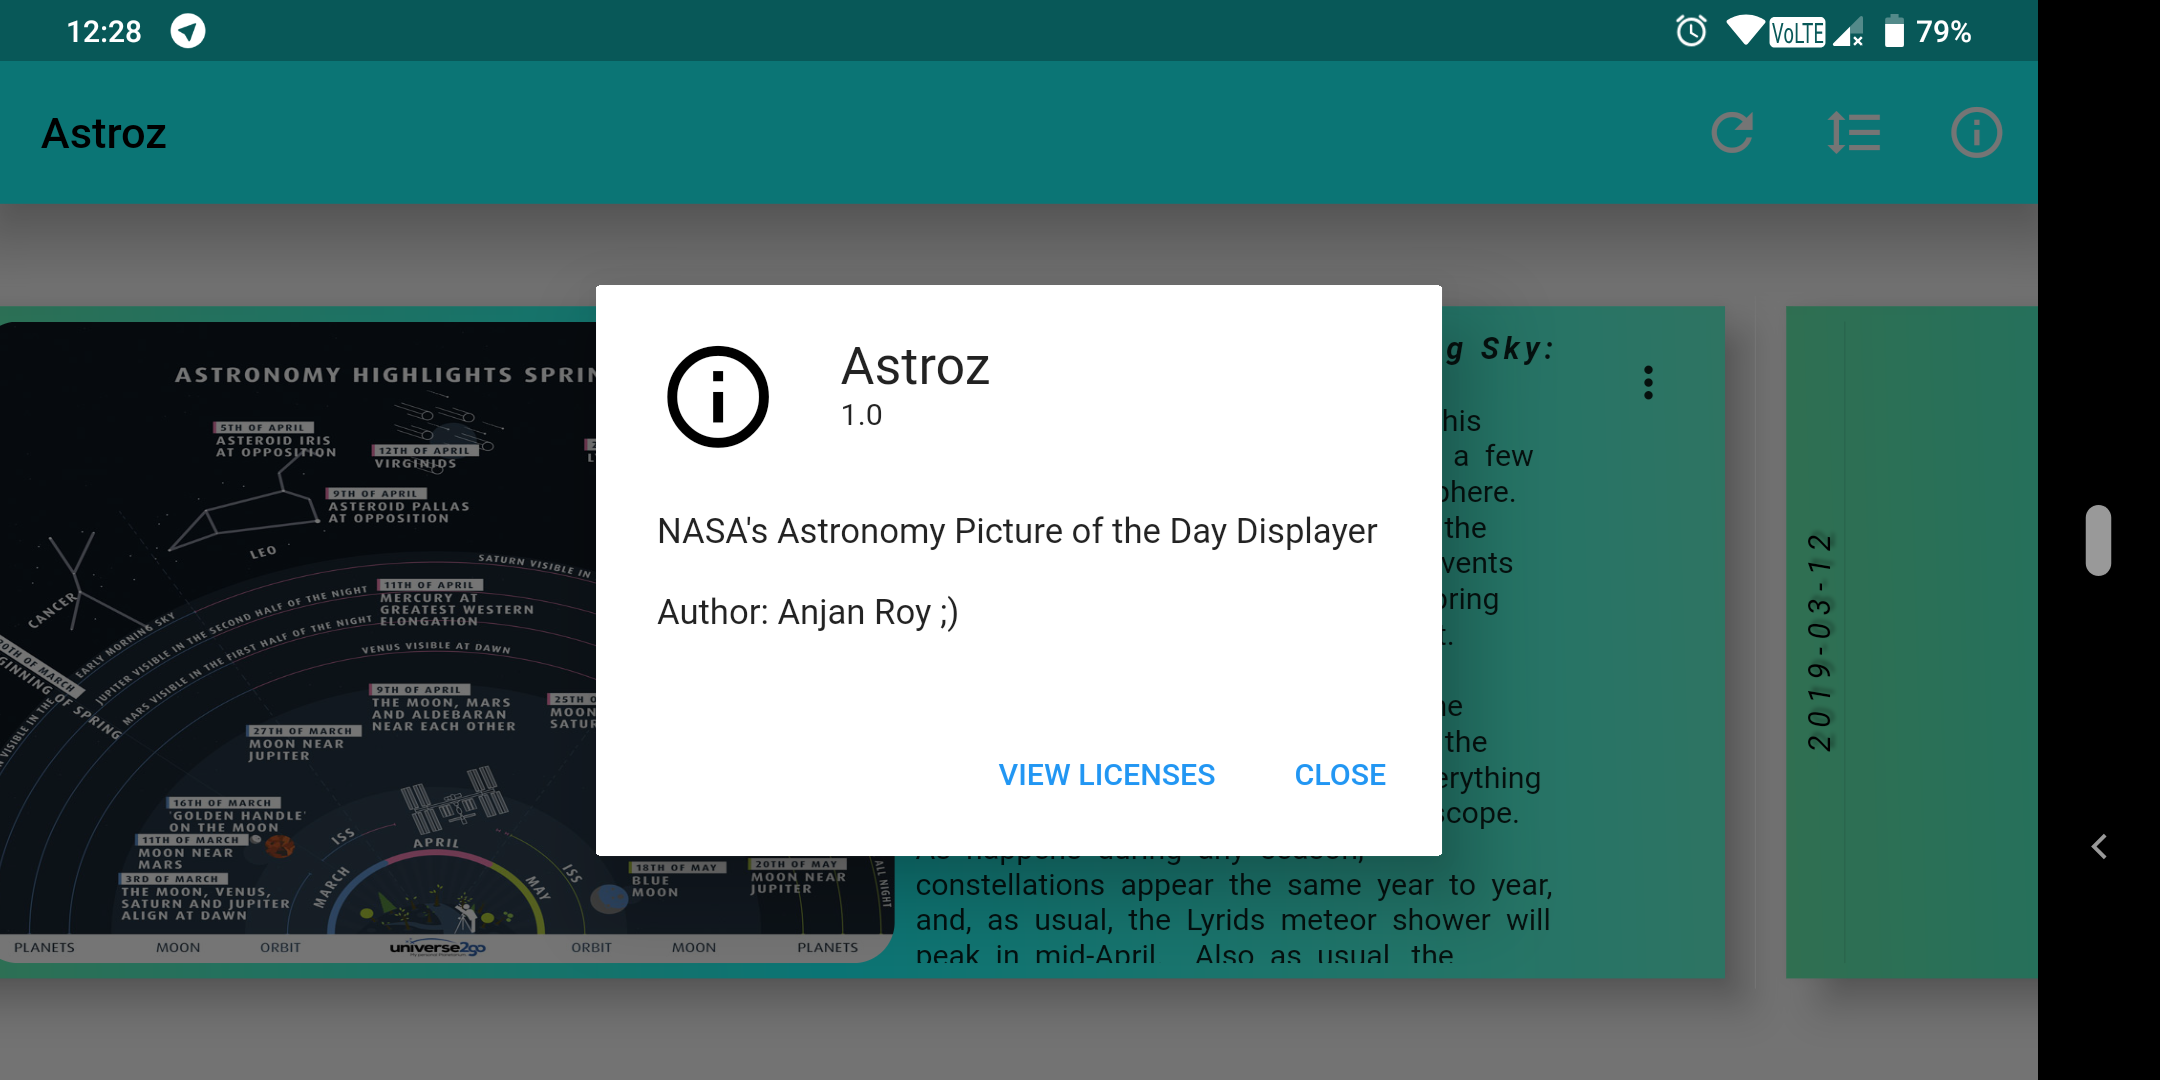The image size is (2160, 1080).
Task: Tap the Astroz app bar title
Action: click(x=104, y=133)
